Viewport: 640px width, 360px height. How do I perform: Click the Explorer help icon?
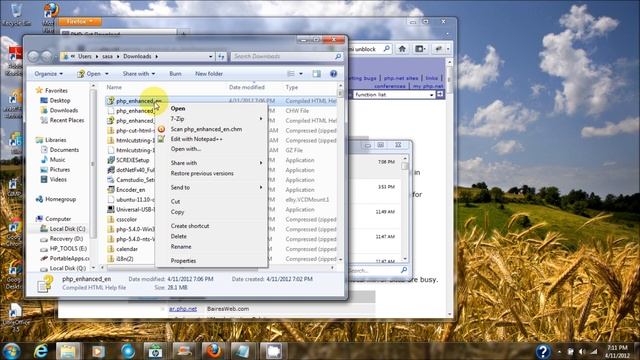333,74
